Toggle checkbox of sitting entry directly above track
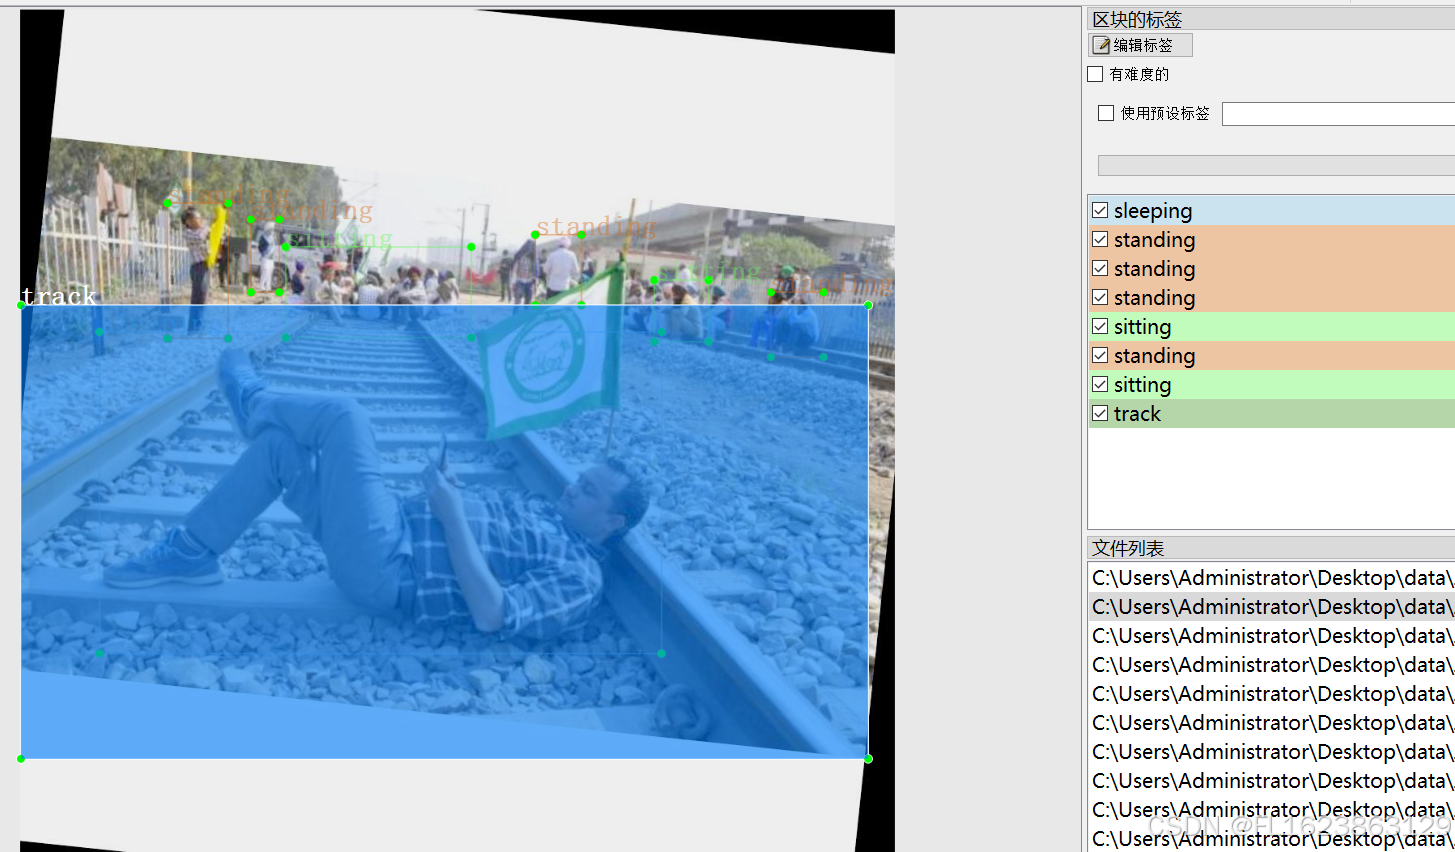Viewport: 1455px width, 852px height. coord(1100,384)
